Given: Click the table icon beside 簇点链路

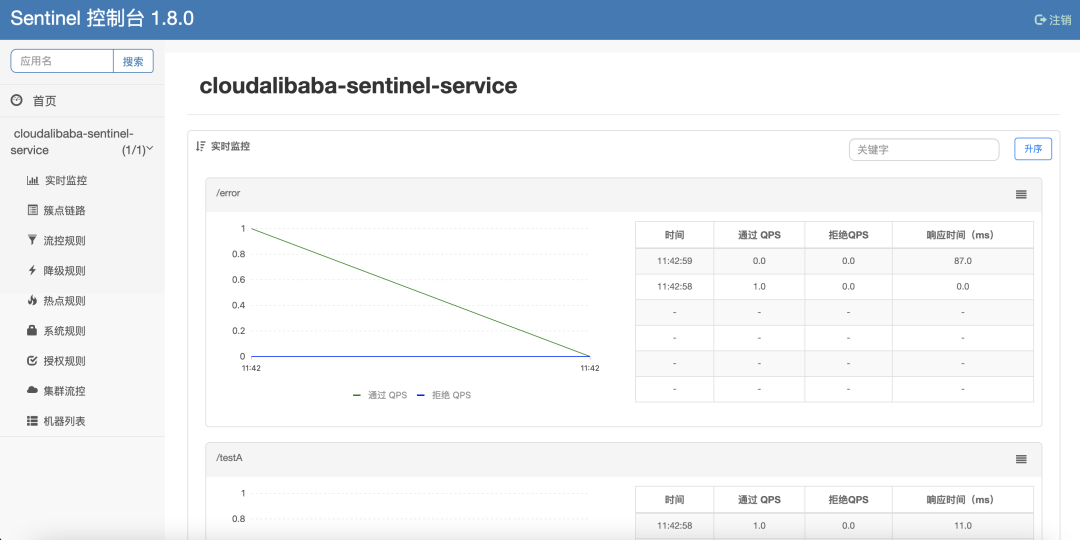Looking at the screenshot, I should point(33,211).
